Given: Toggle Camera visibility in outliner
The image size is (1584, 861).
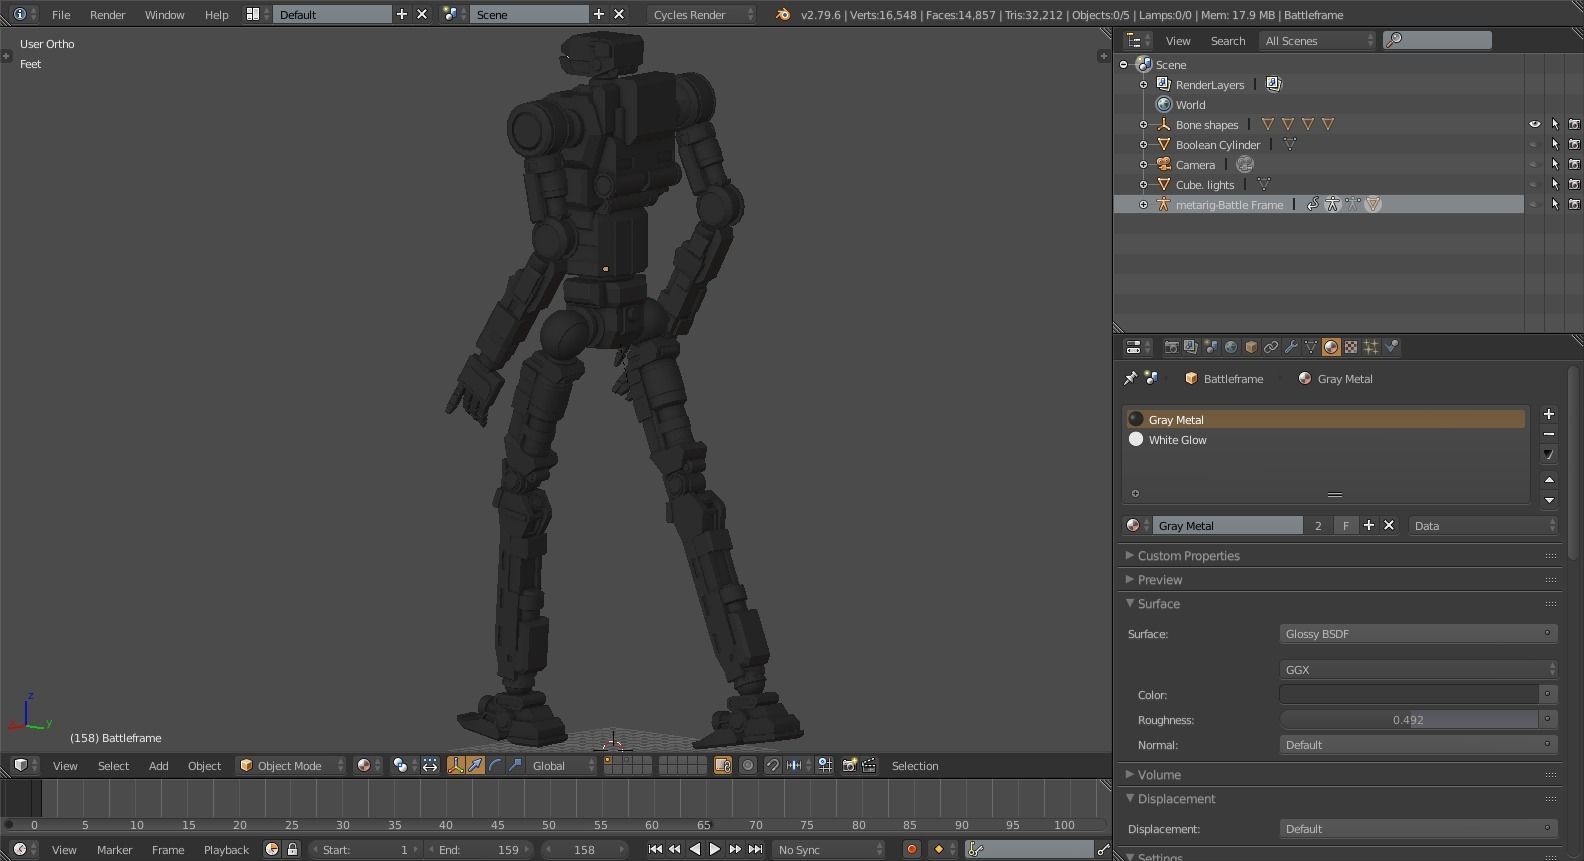Looking at the screenshot, I should click(x=1534, y=164).
